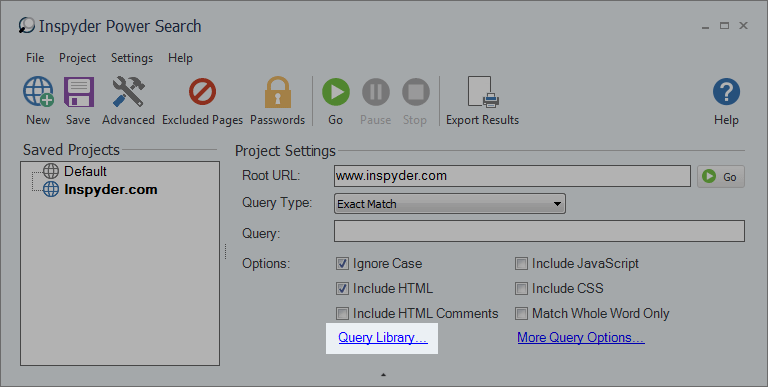Enable the Include JavaScript checkbox
This screenshot has width=768, height=387.
521,264
